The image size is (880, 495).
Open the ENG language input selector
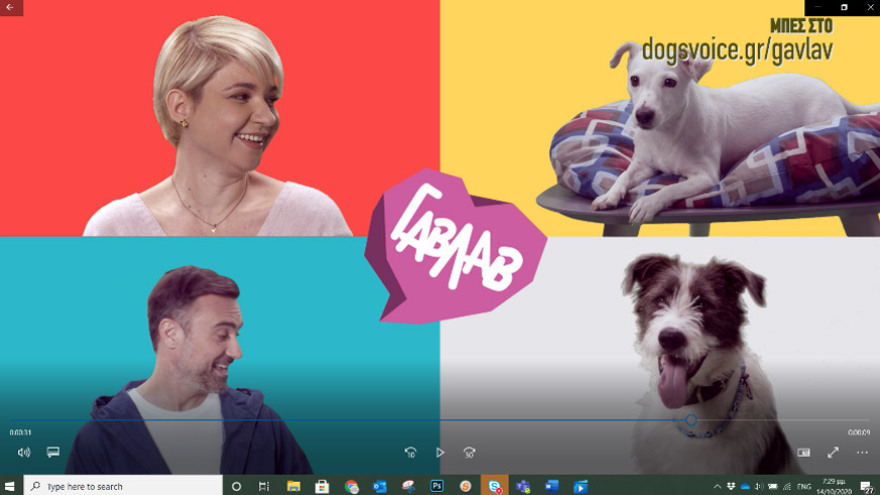[x=804, y=486]
